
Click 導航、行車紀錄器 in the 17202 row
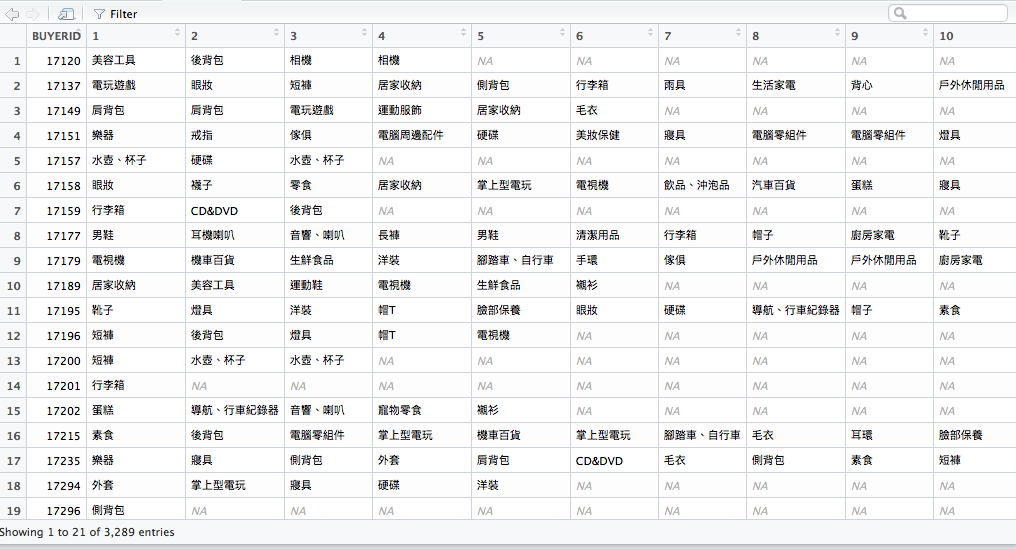(x=235, y=410)
